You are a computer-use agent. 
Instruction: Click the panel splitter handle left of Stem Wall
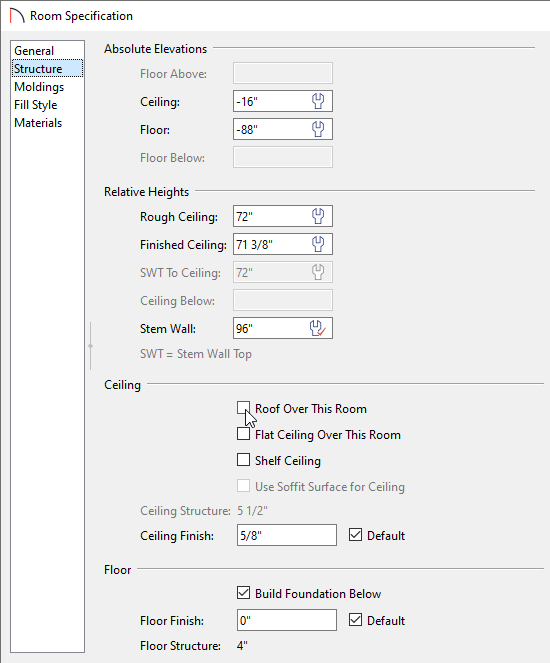pos(90,346)
